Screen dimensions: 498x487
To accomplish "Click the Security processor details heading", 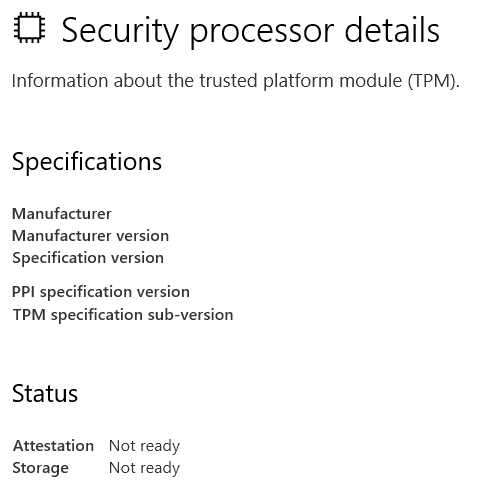I will (250, 31).
